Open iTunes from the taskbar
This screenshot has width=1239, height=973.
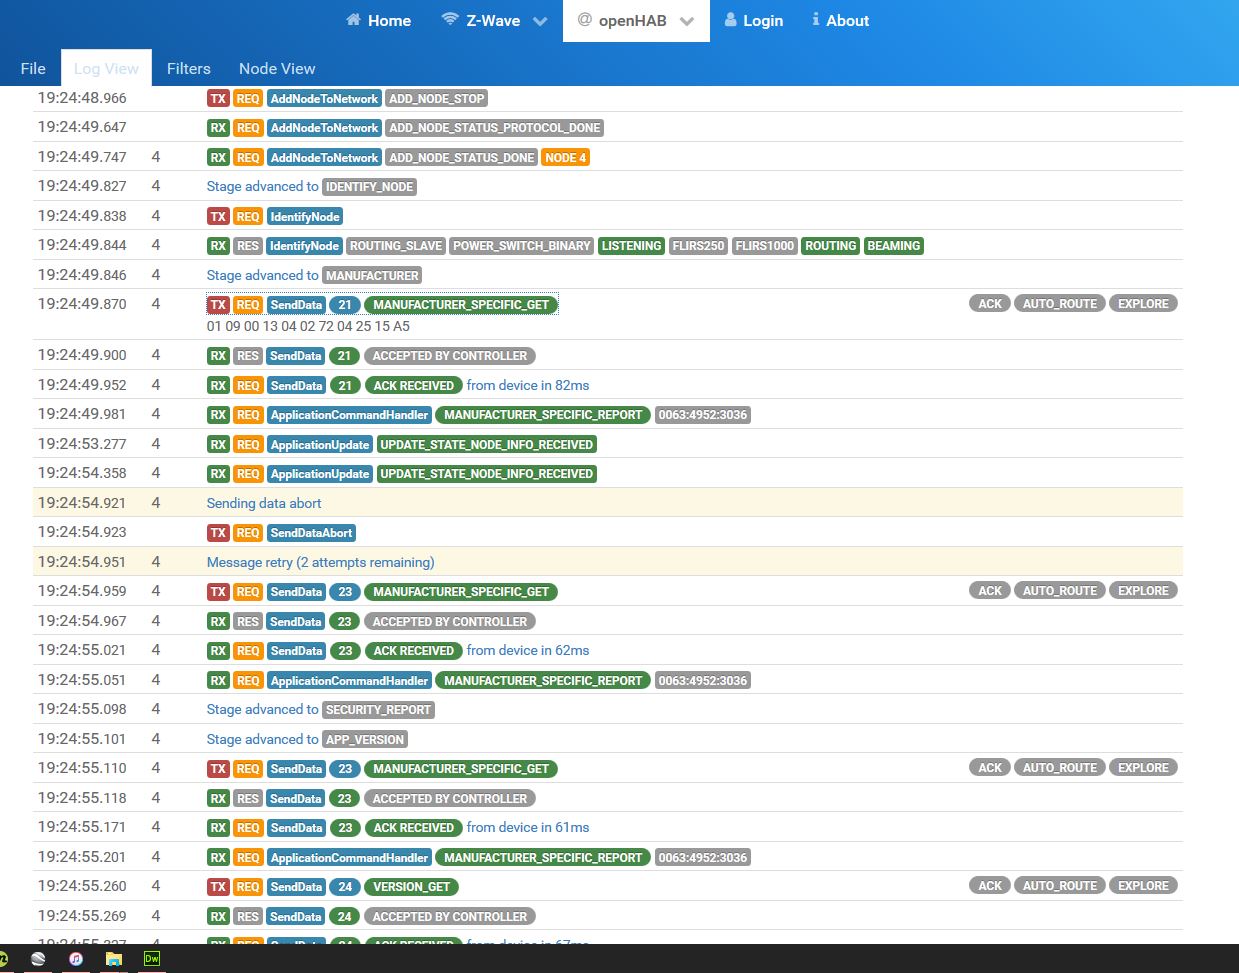point(76,958)
